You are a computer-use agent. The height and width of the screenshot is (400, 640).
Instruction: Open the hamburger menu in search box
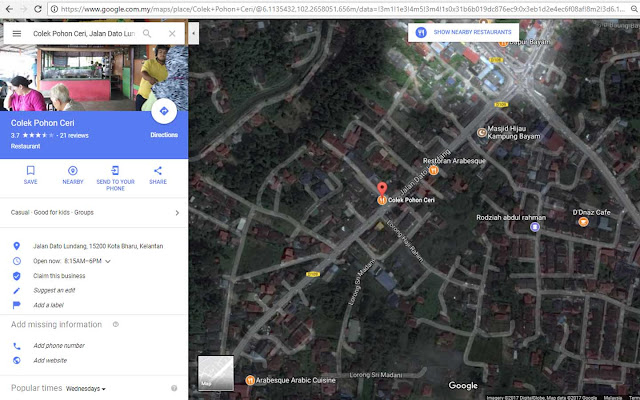(x=17, y=33)
